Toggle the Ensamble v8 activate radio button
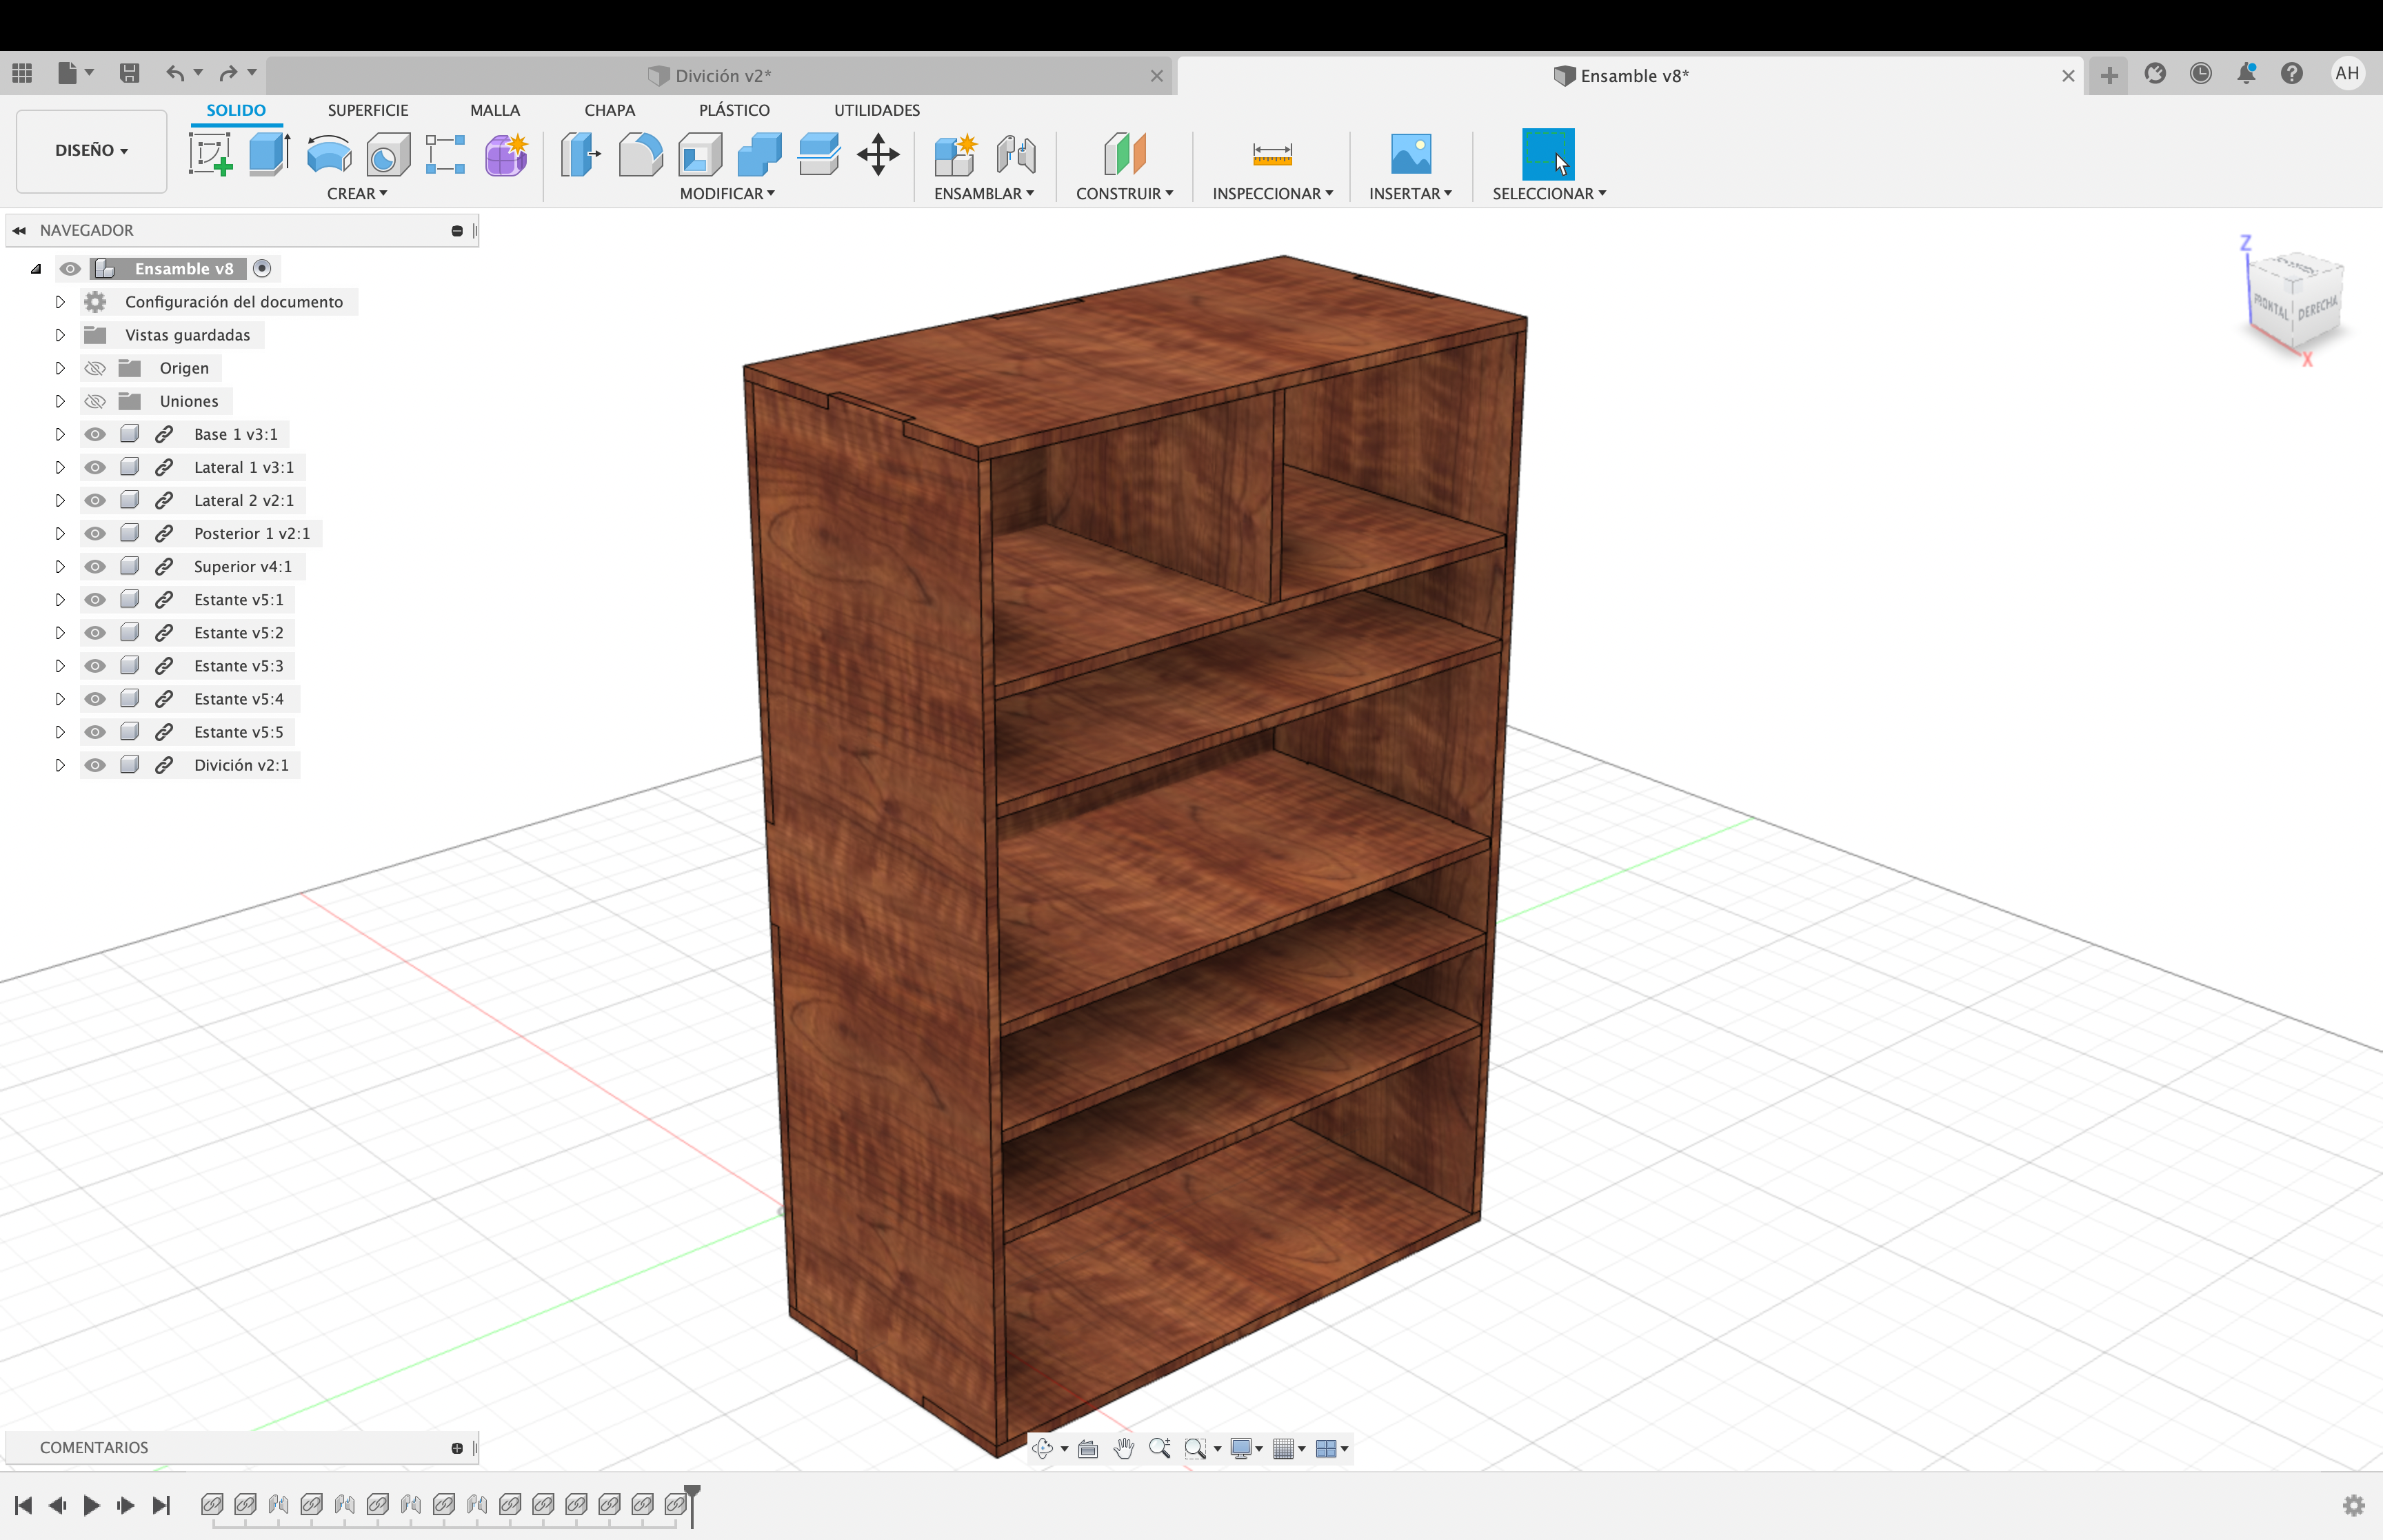This screenshot has height=1540, width=2383. [x=262, y=268]
